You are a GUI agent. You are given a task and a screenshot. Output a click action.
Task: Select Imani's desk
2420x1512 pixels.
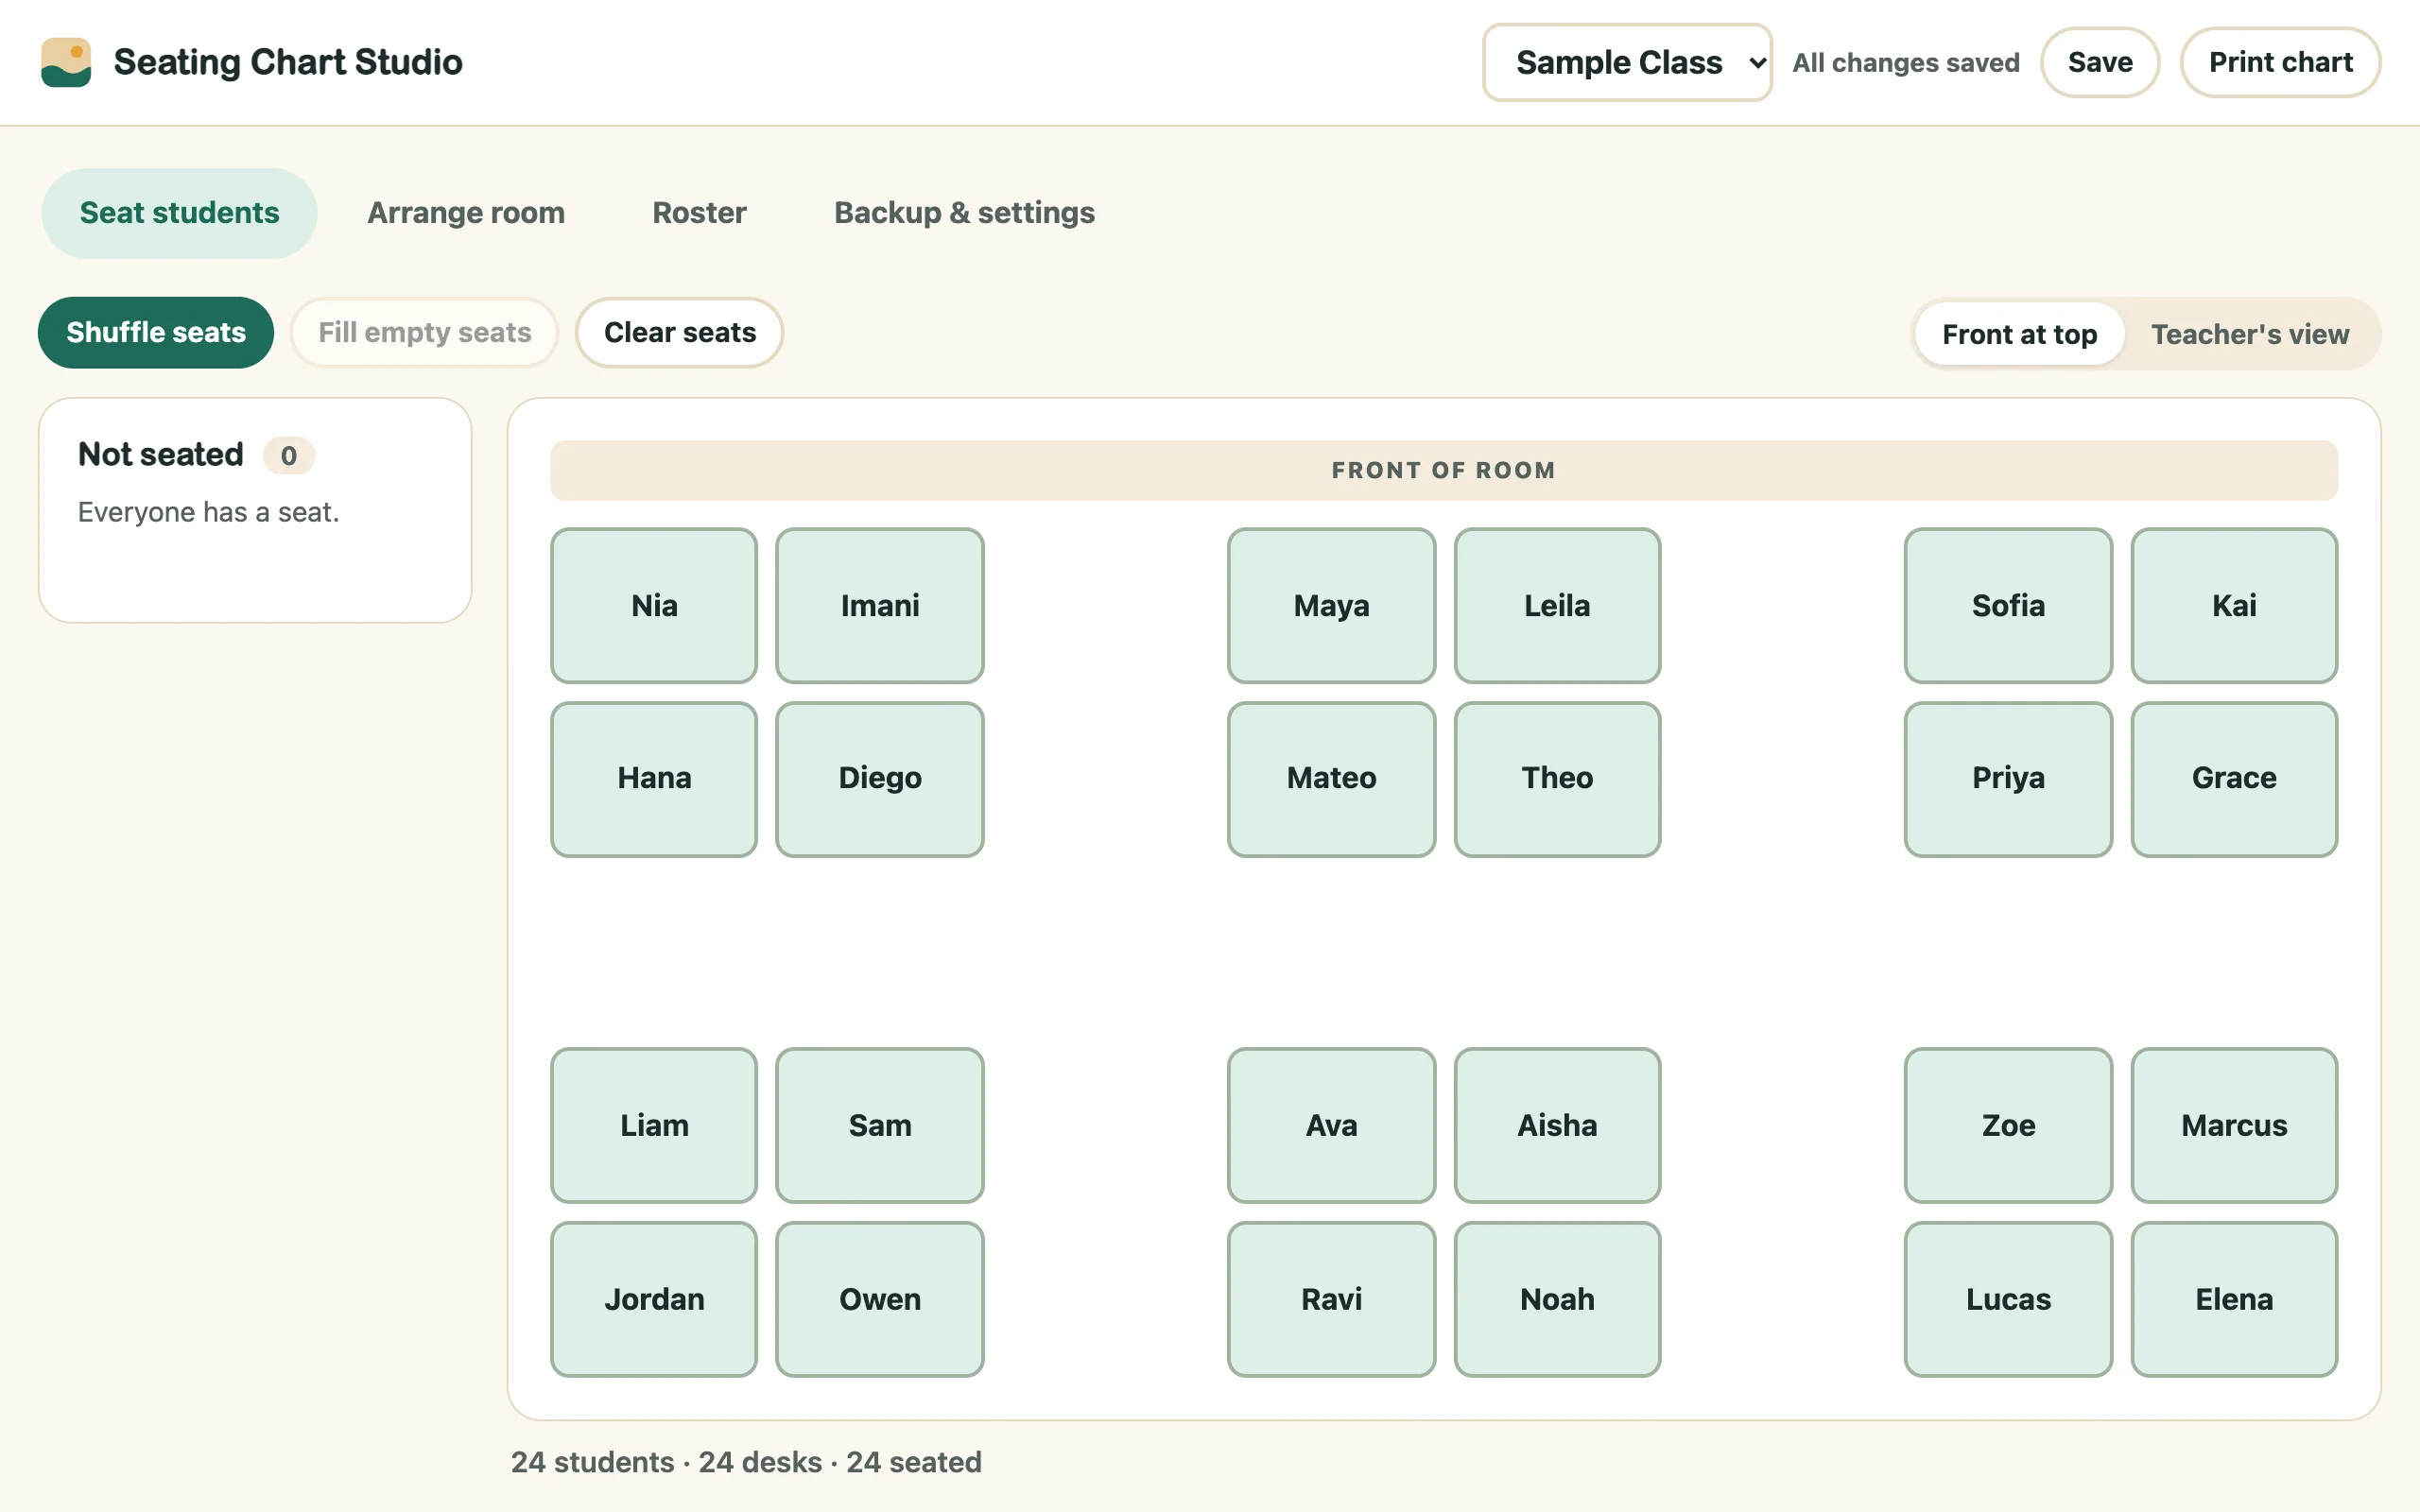879,605
